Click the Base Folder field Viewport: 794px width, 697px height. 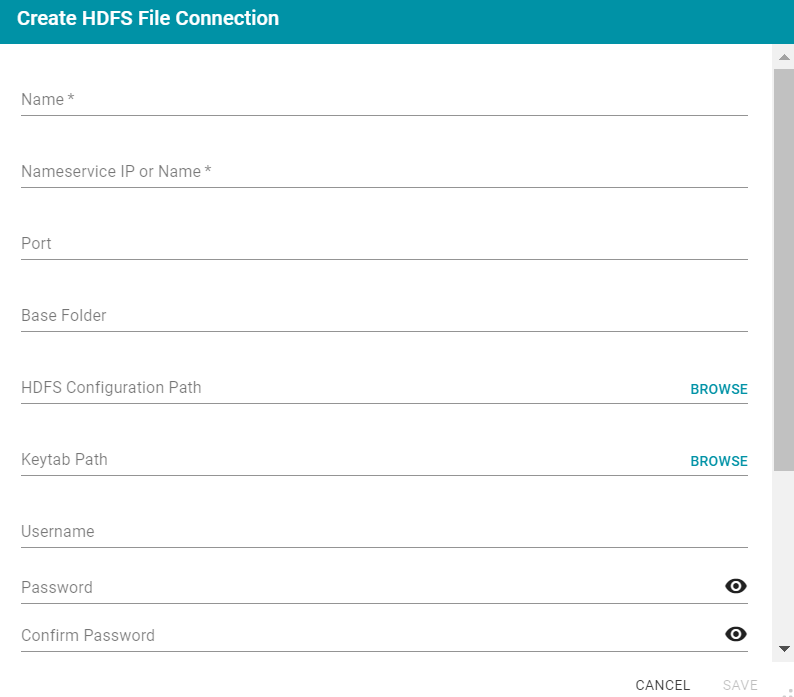(x=384, y=316)
